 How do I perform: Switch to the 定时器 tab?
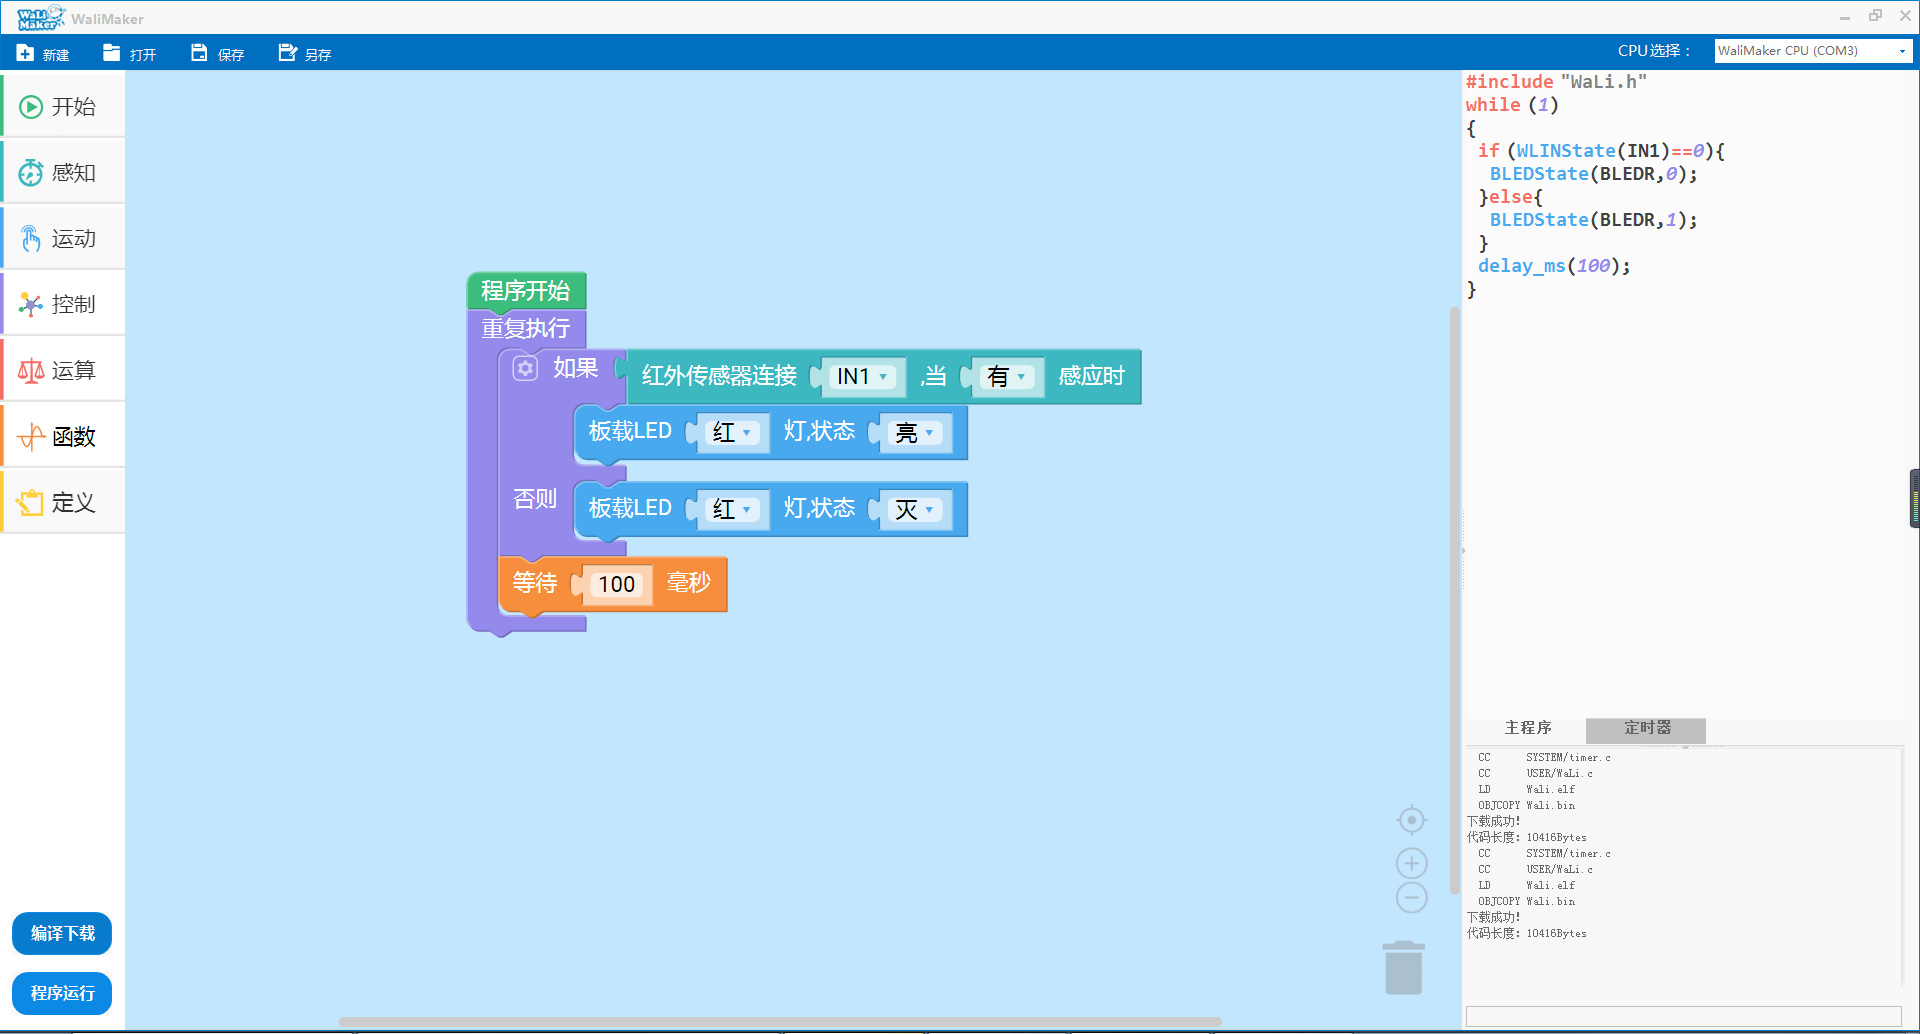pyautogui.click(x=1646, y=728)
